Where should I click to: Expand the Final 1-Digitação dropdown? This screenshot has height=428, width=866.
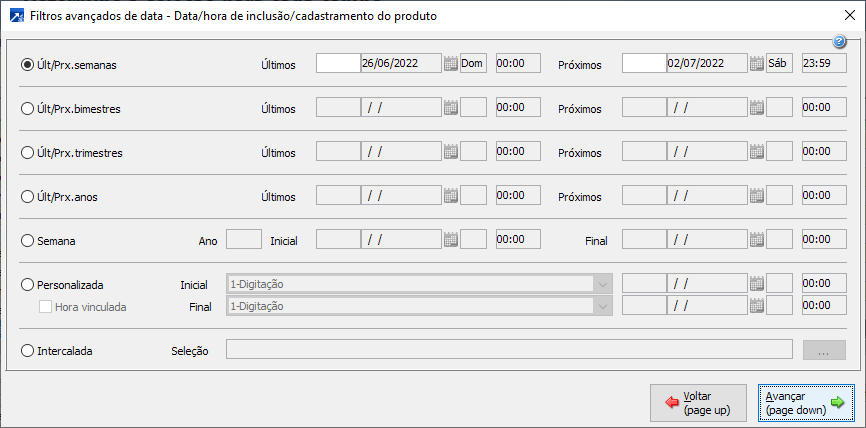(x=602, y=306)
